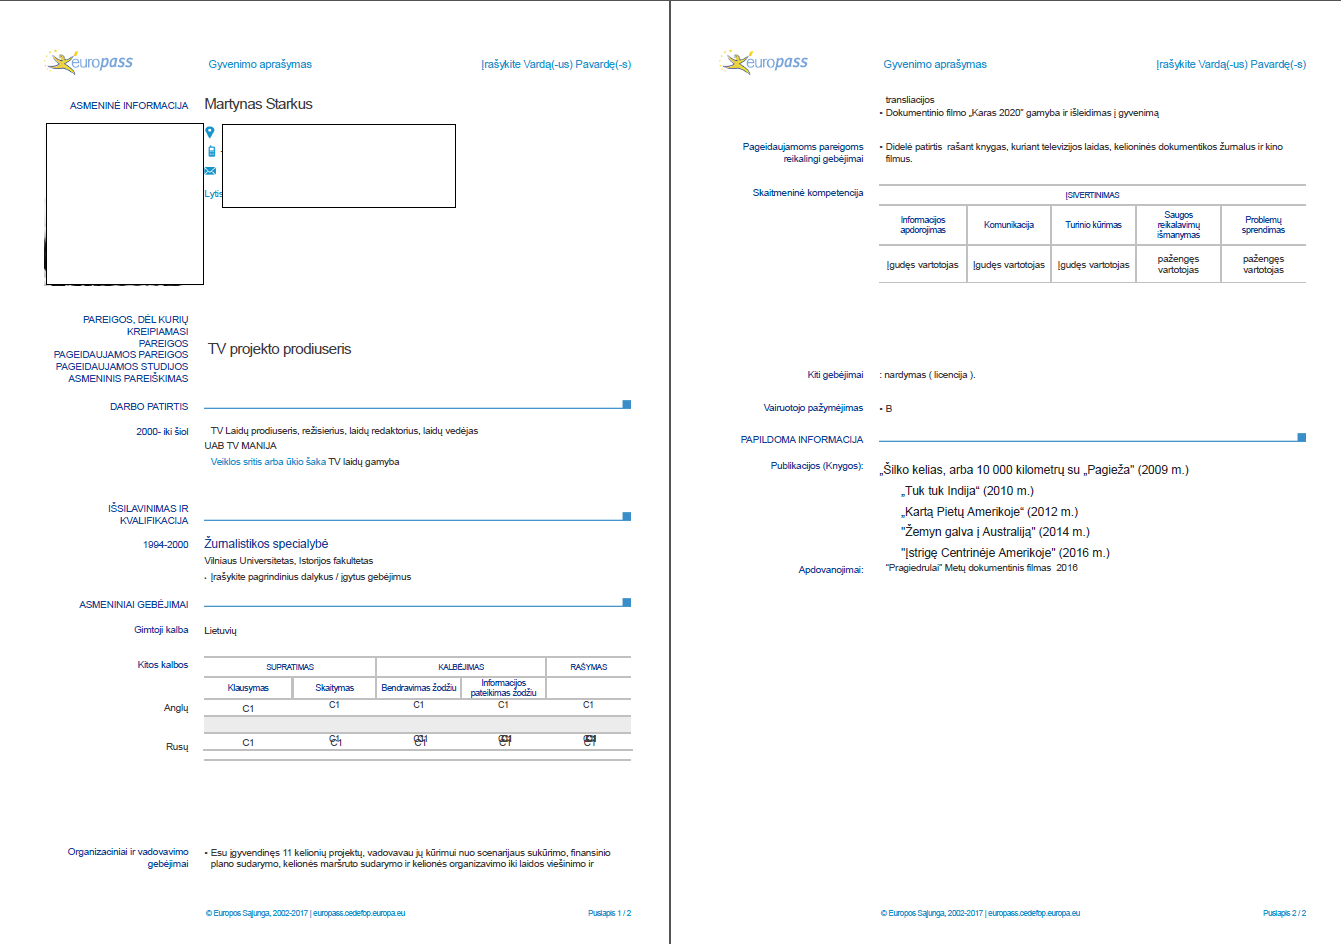The height and width of the screenshot is (944, 1341).
Task: Select the SUPRATIMAS language table header
Action: [290, 667]
